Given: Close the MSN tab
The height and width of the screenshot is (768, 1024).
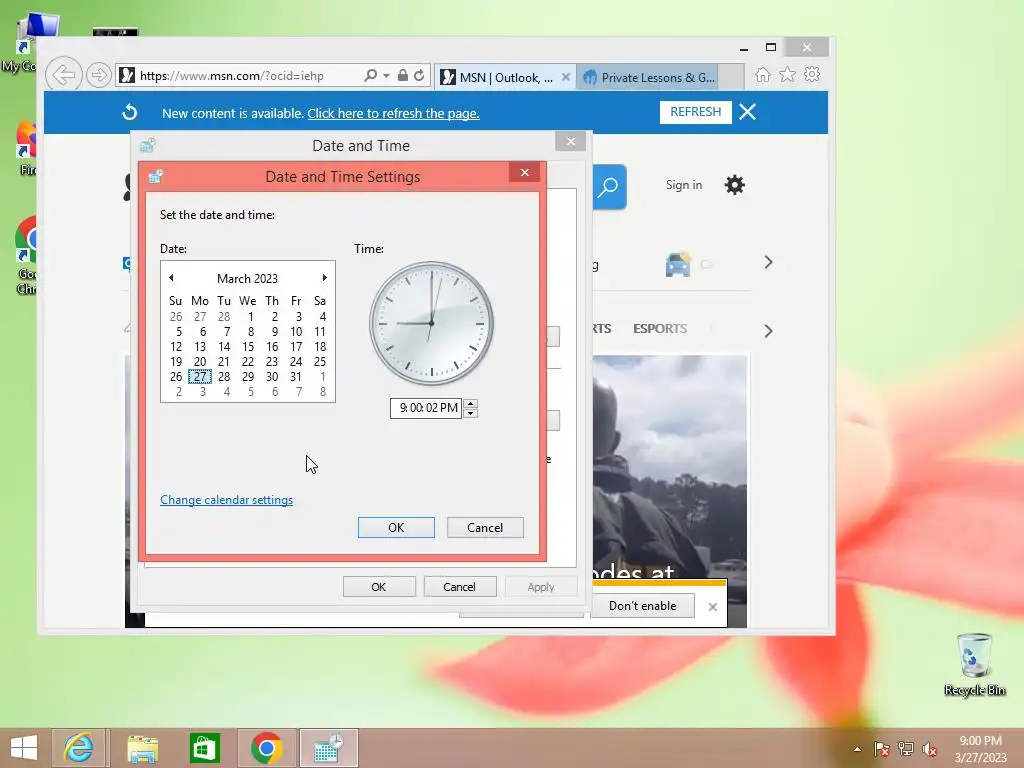Looking at the screenshot, I should tap(566, 77).
